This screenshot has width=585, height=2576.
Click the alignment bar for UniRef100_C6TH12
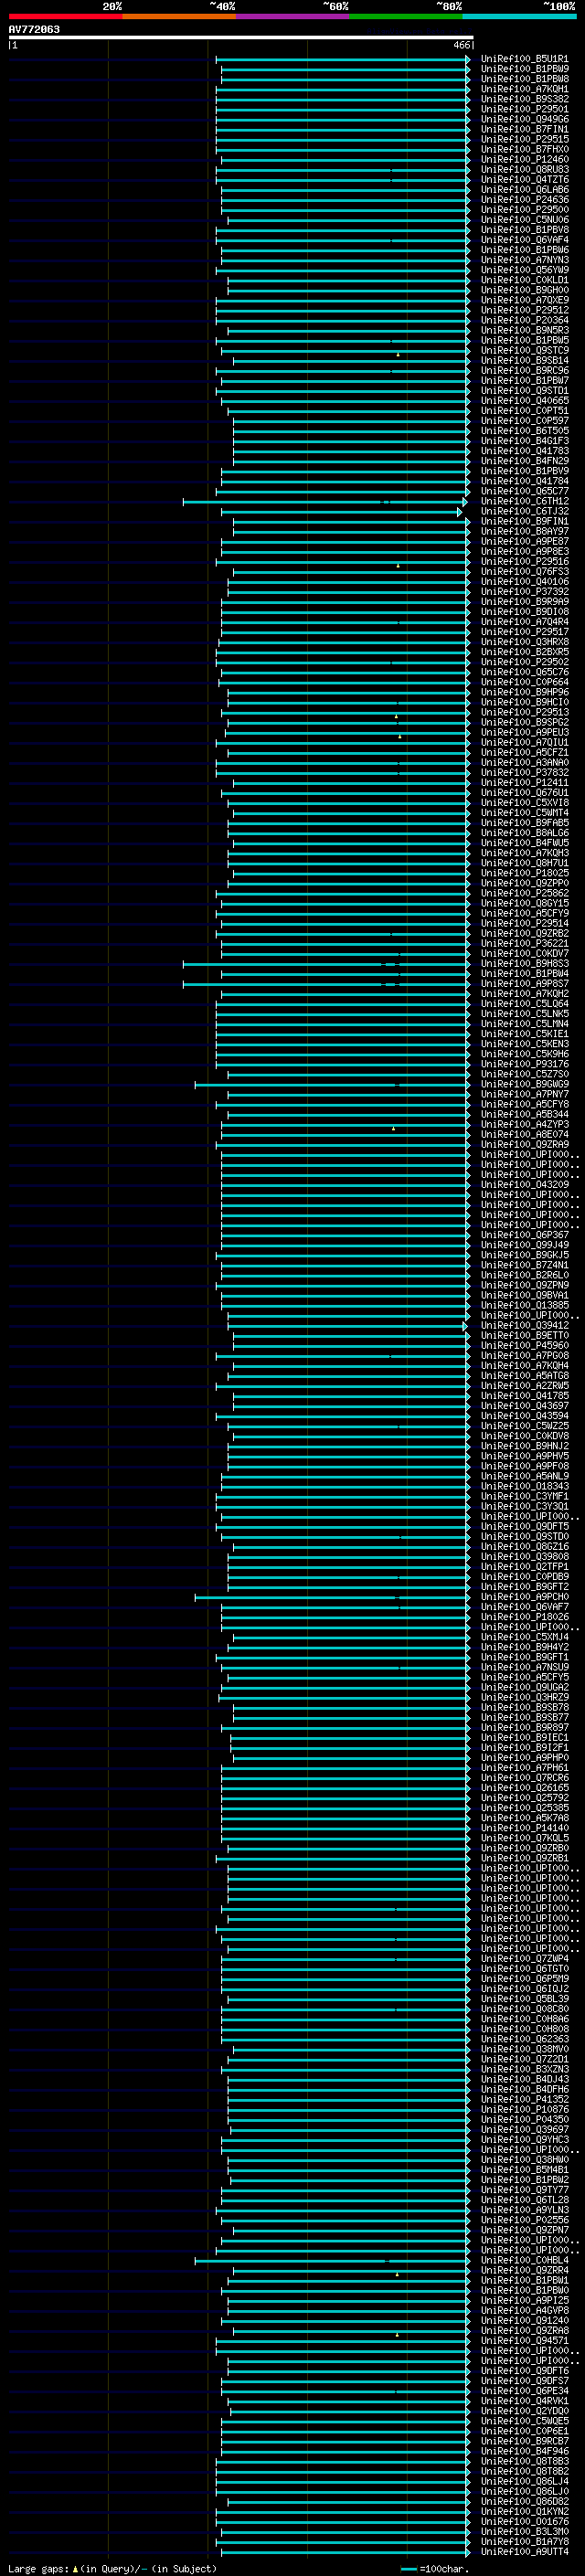click(x=325, y=502)
